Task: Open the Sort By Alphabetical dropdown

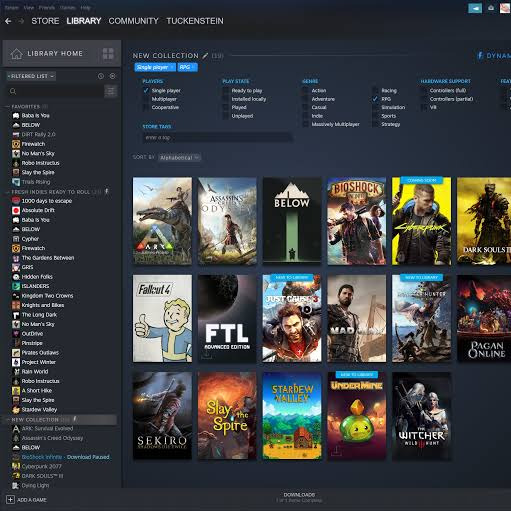Action: pos(179,157)
